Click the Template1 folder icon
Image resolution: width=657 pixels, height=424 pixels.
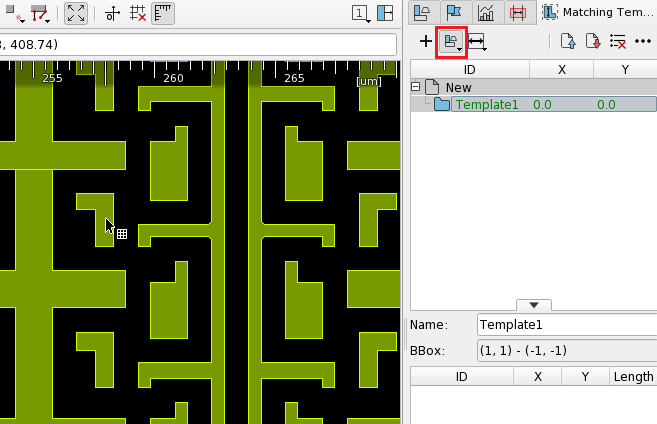tap(442, 104)
